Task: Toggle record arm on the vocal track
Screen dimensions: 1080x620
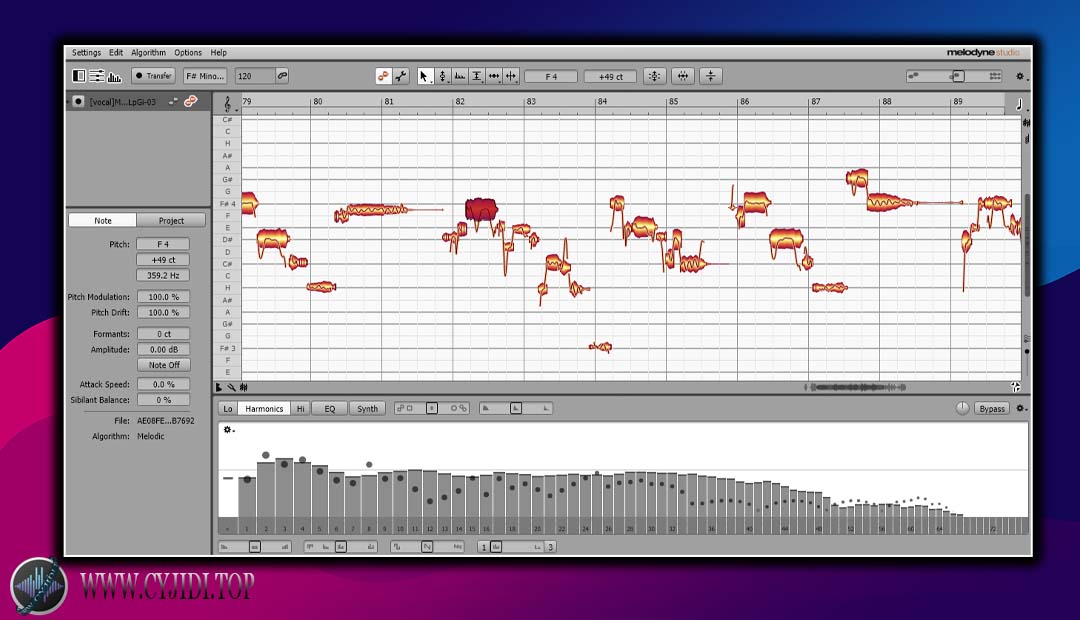Action: tap(78, 101)
